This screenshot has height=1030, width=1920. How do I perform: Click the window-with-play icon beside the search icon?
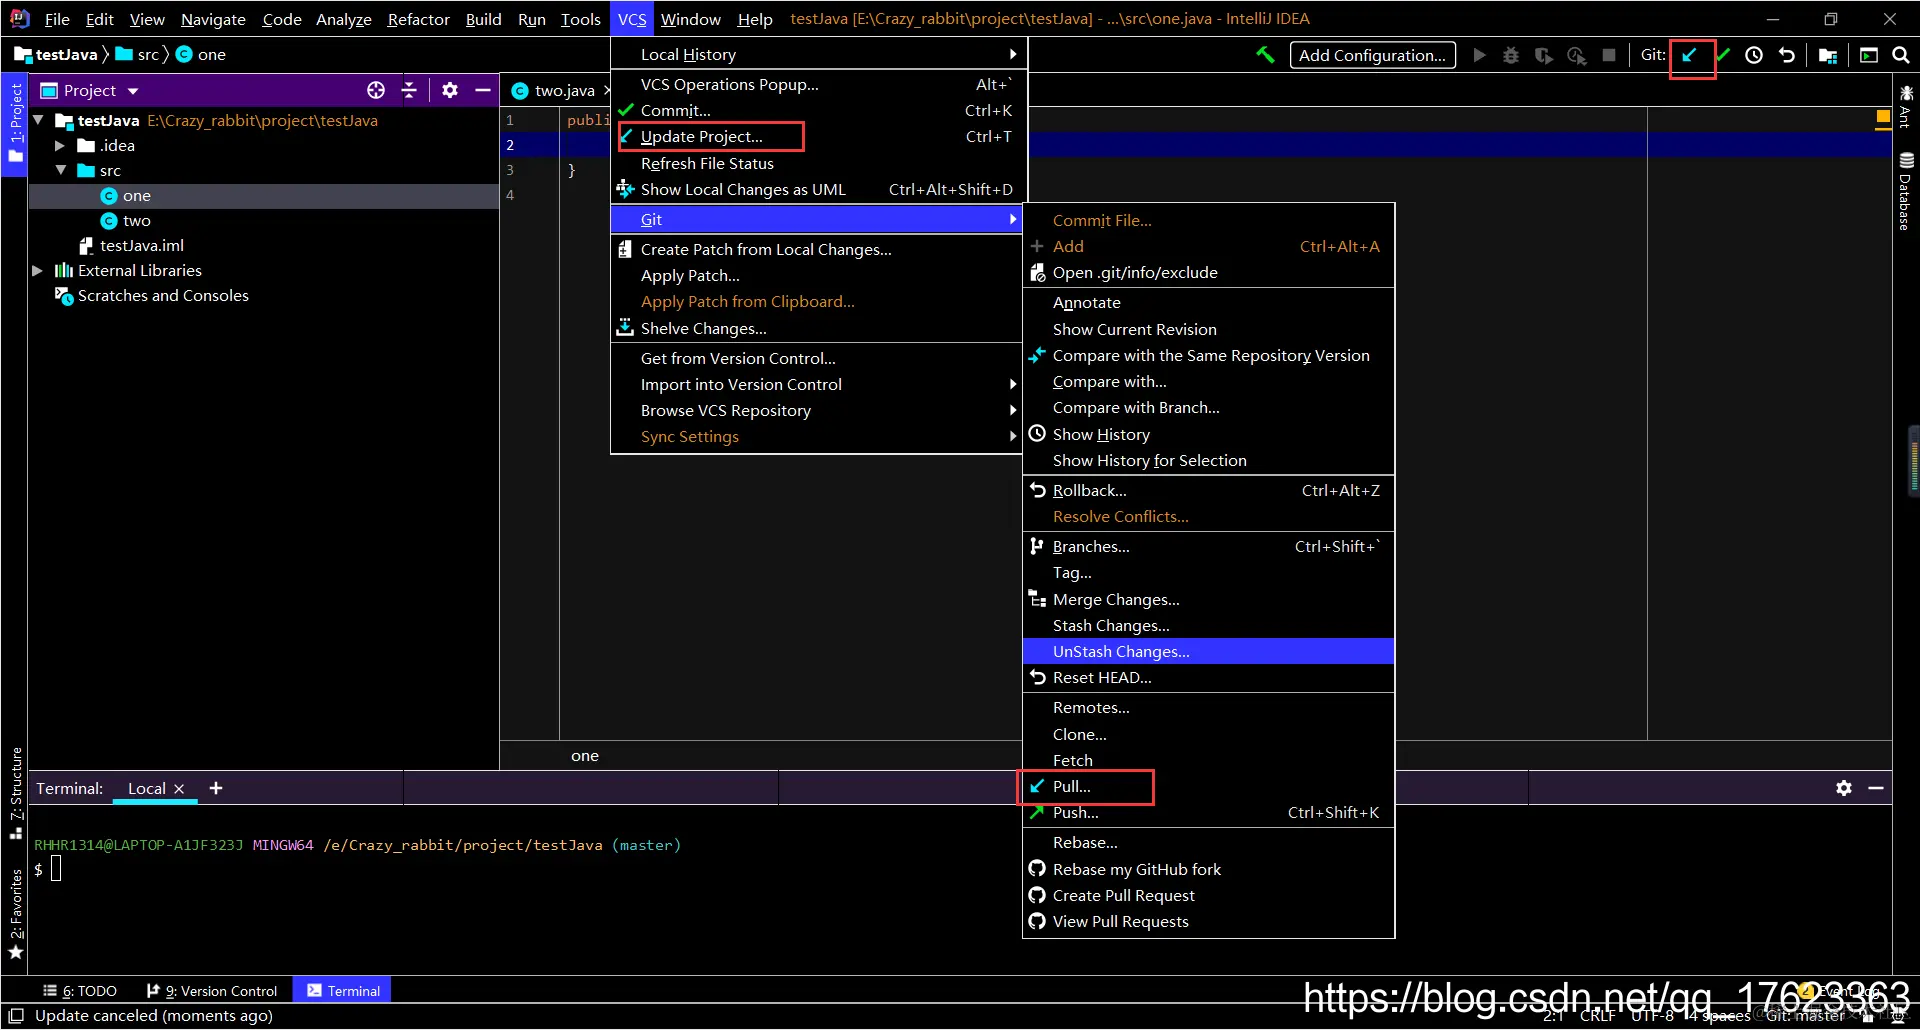1869,55
